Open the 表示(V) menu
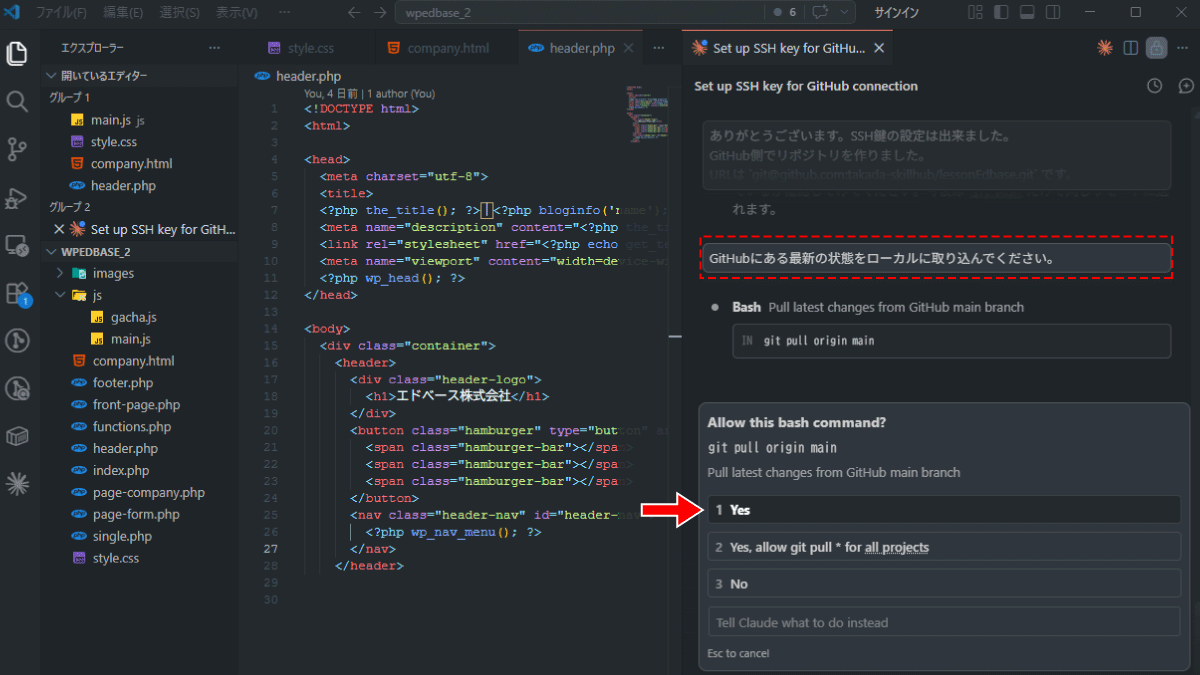This screenshot has height=675, width=1200. point(236,13)
